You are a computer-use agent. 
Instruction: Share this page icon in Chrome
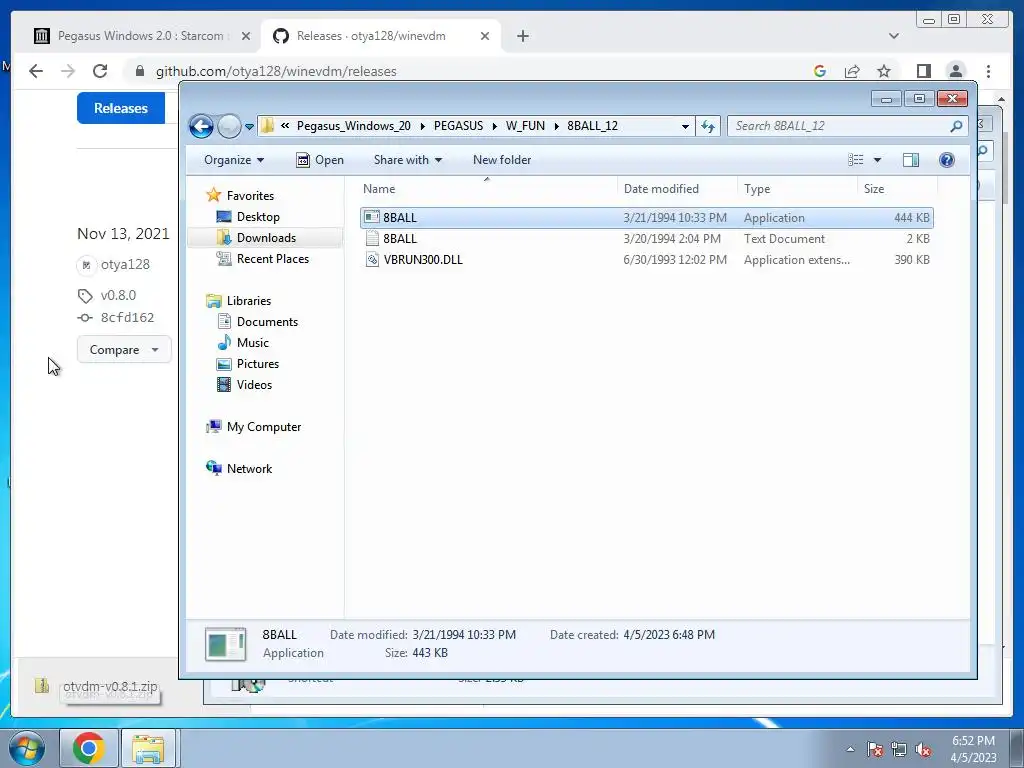(x=852, y=71)
